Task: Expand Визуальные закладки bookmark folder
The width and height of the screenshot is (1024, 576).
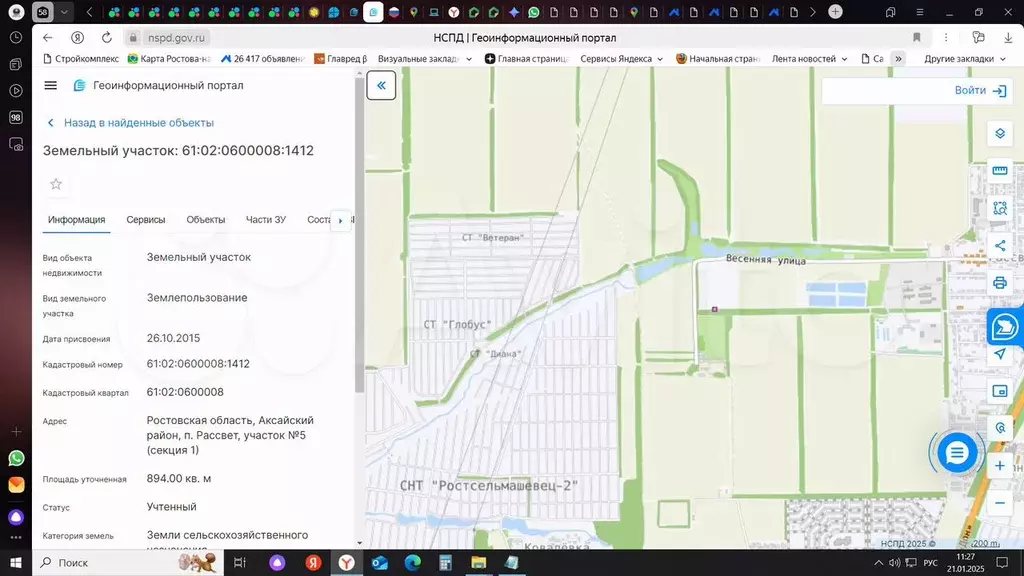Action: [424, 59]
